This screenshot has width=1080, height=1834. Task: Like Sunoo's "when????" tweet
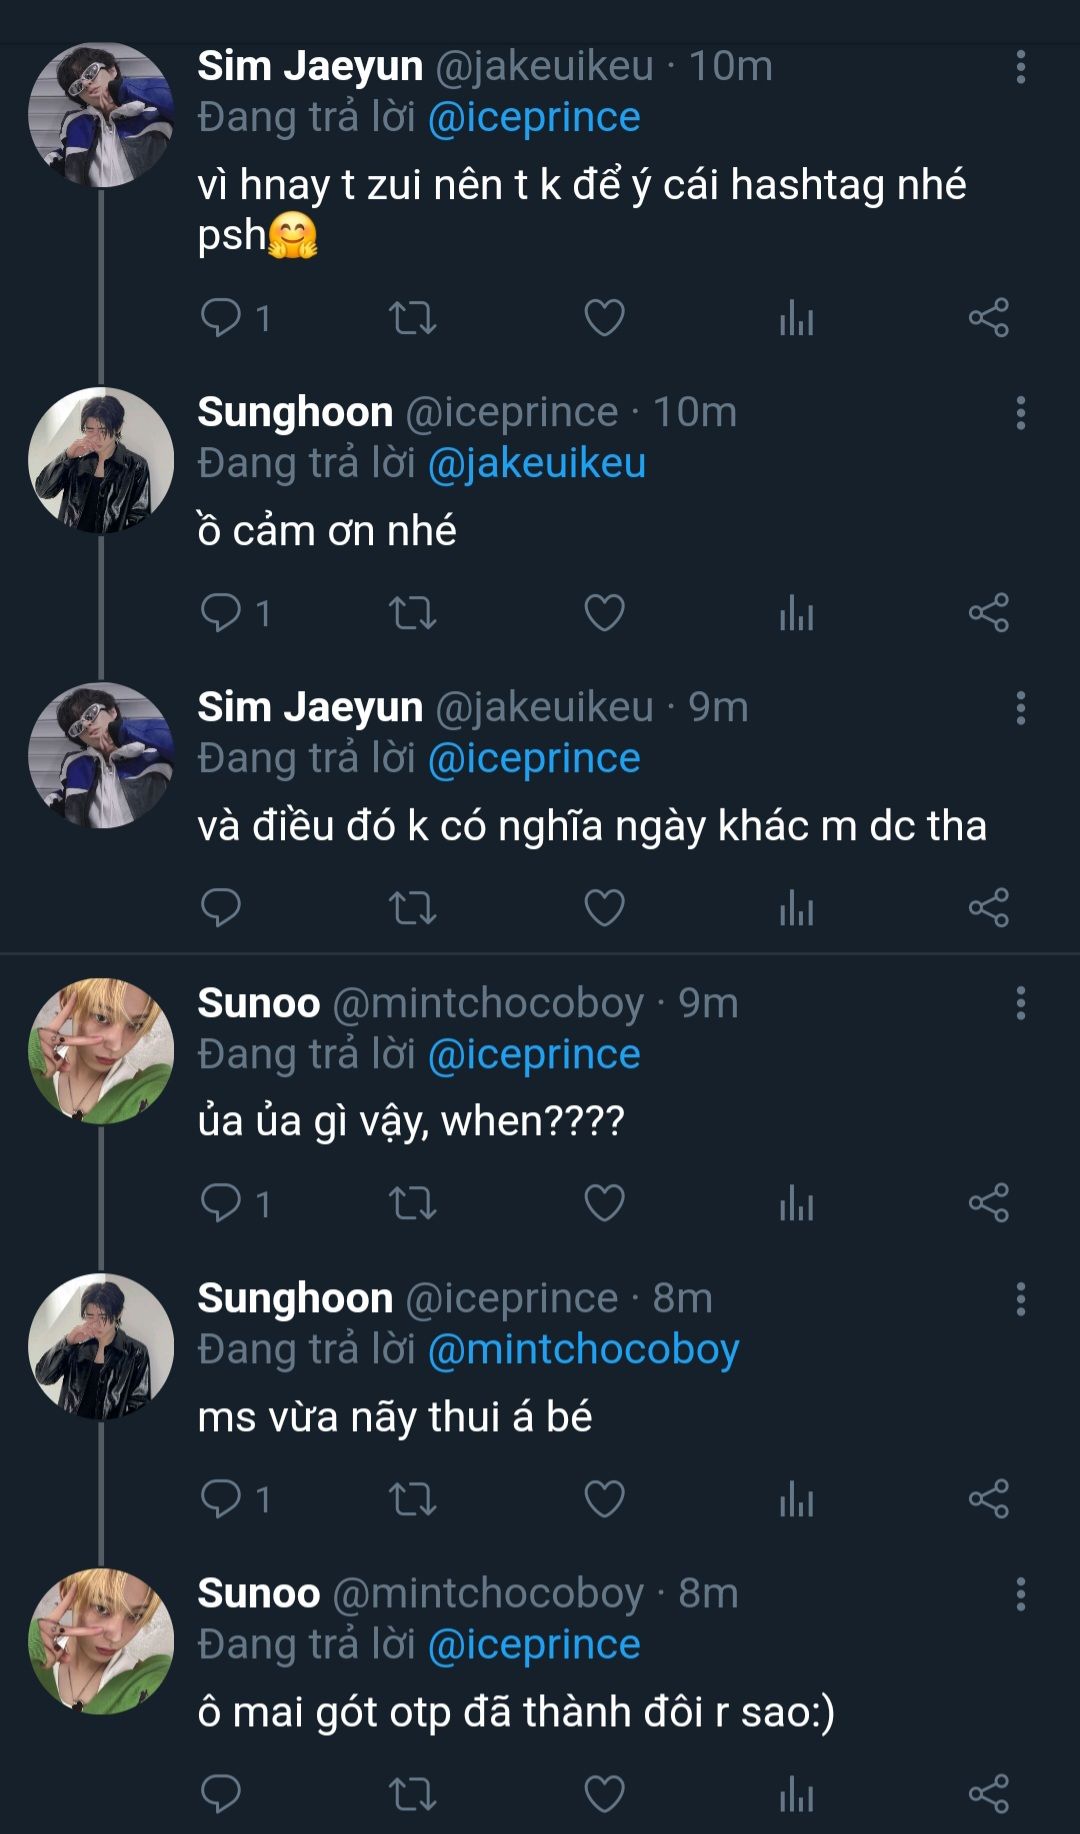point(604,1203)
